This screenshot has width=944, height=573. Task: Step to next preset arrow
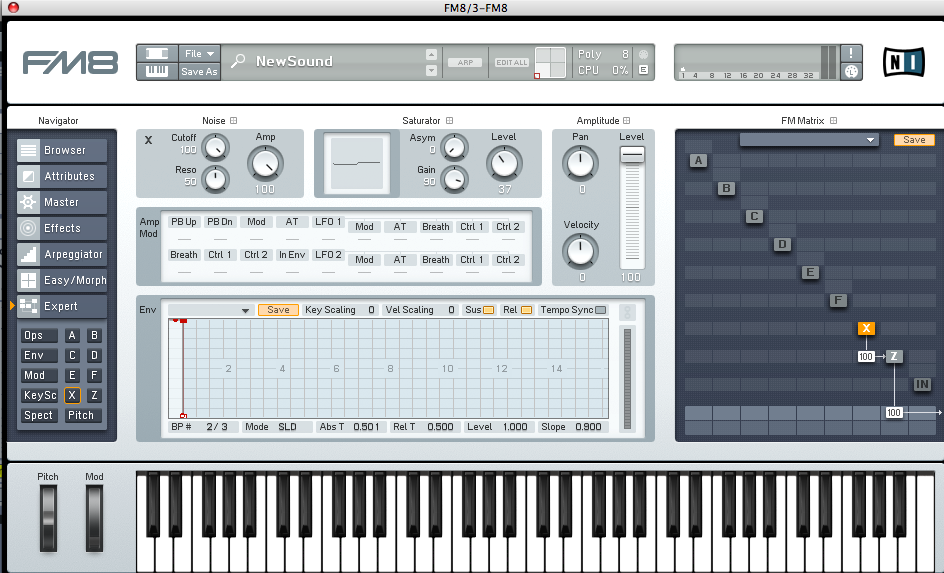(431, 70)
